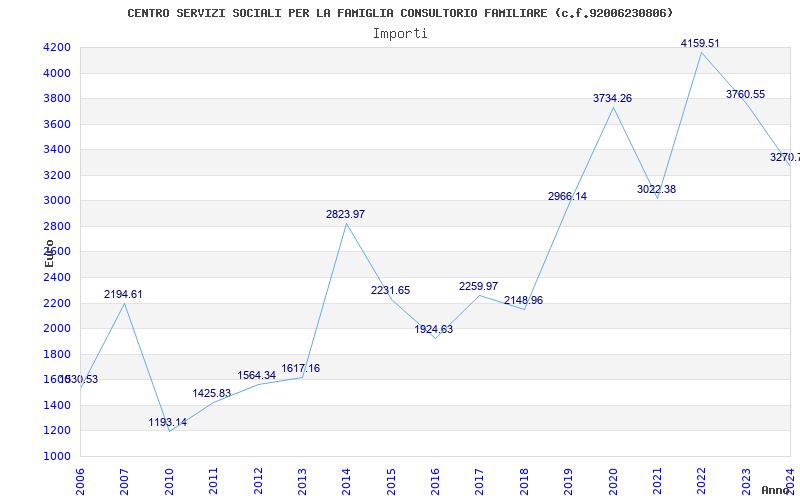Click y-axis value 4000
Screen dimensions: 800x500
(x=57, y=73)
